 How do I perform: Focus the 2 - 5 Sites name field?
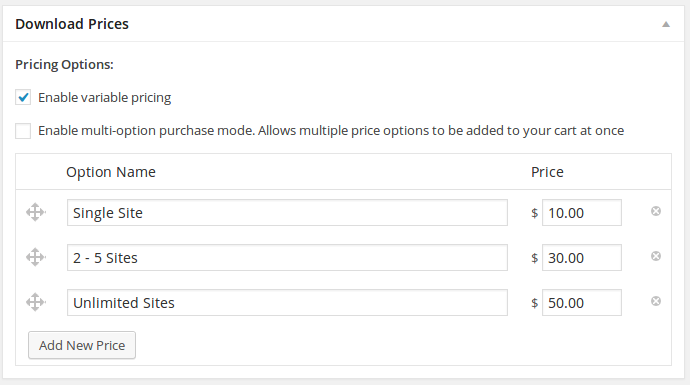287,257
